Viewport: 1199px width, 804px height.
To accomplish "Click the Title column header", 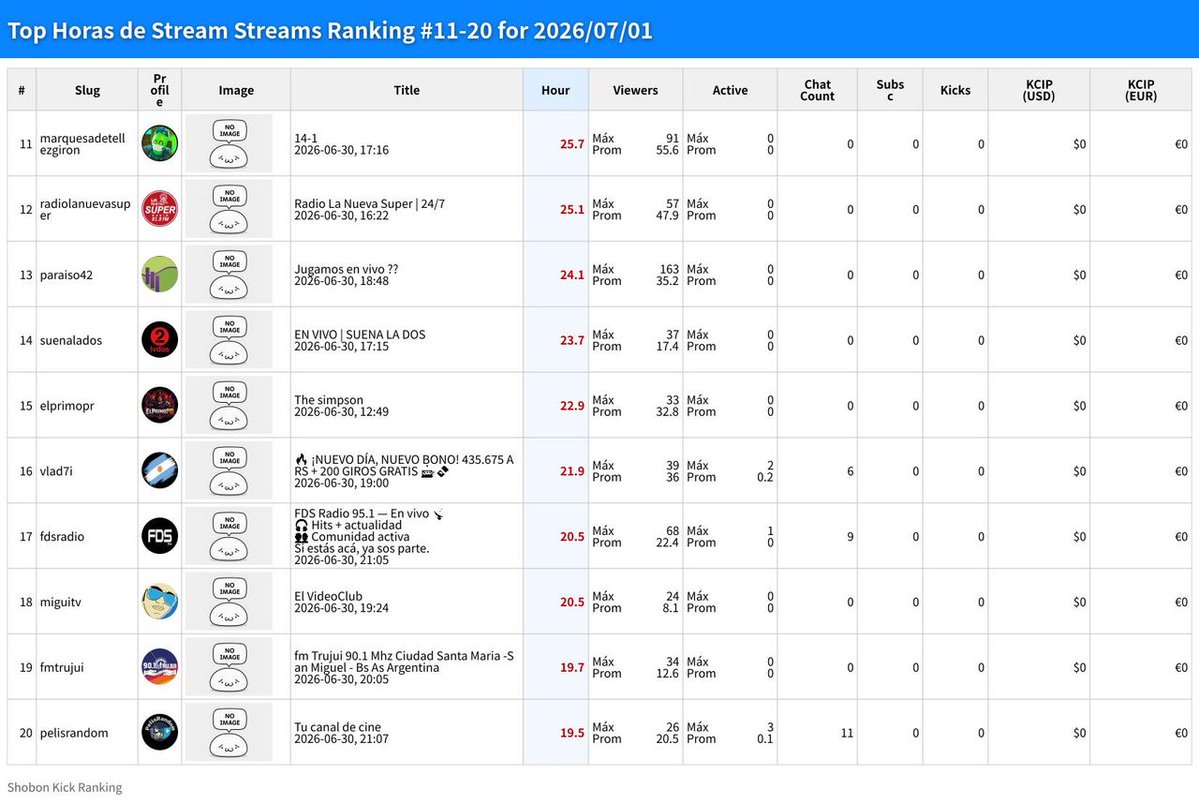I will click(x=407, y=90).
